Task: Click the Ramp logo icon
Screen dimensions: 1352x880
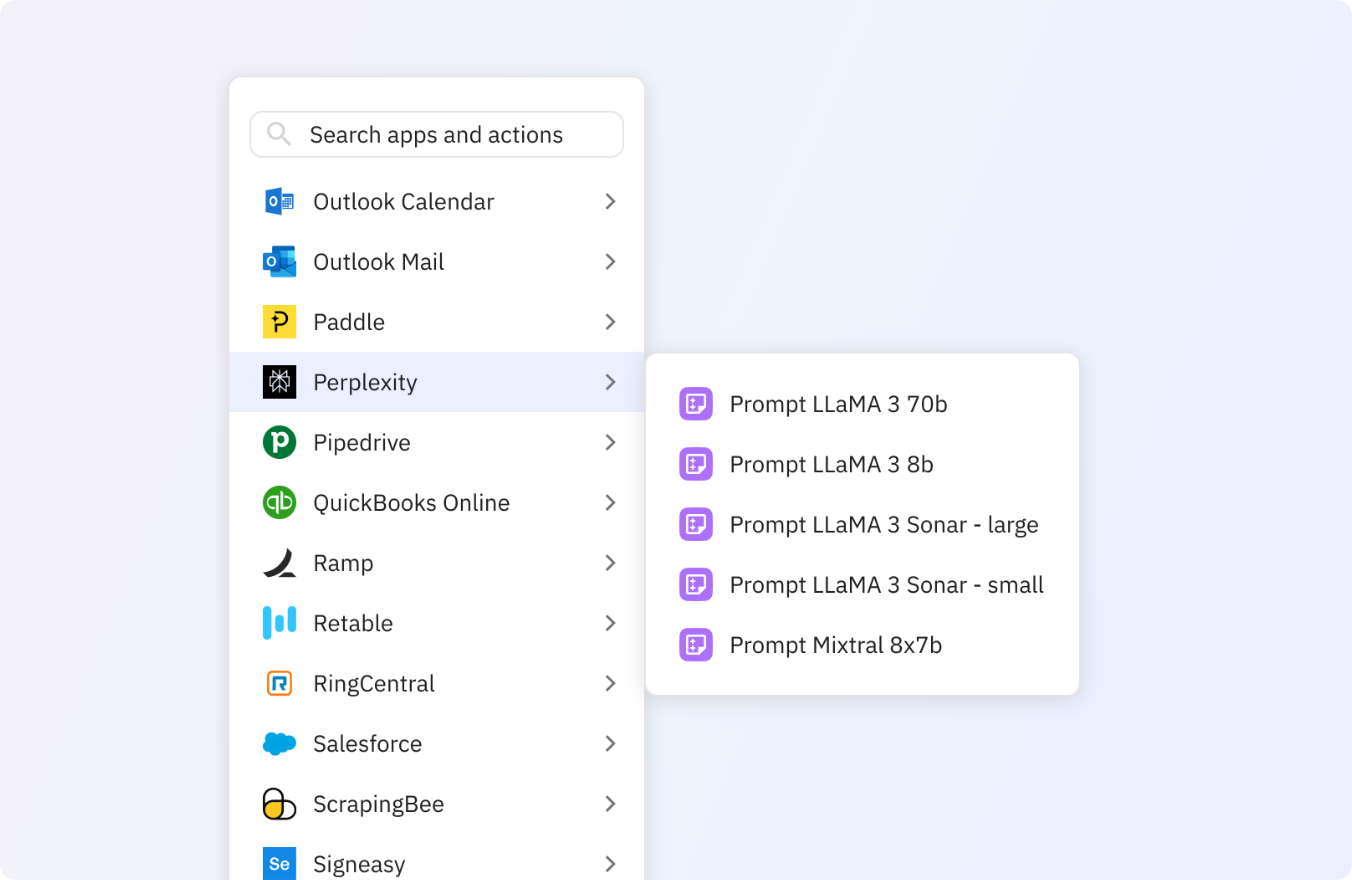Action: pyautogui.click(x=279, y=563)
